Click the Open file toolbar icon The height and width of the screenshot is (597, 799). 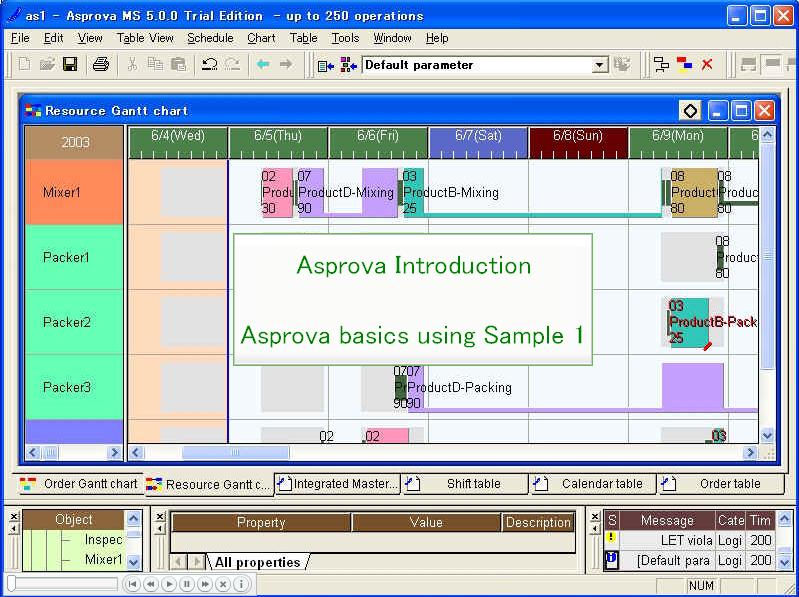point(47,64)
